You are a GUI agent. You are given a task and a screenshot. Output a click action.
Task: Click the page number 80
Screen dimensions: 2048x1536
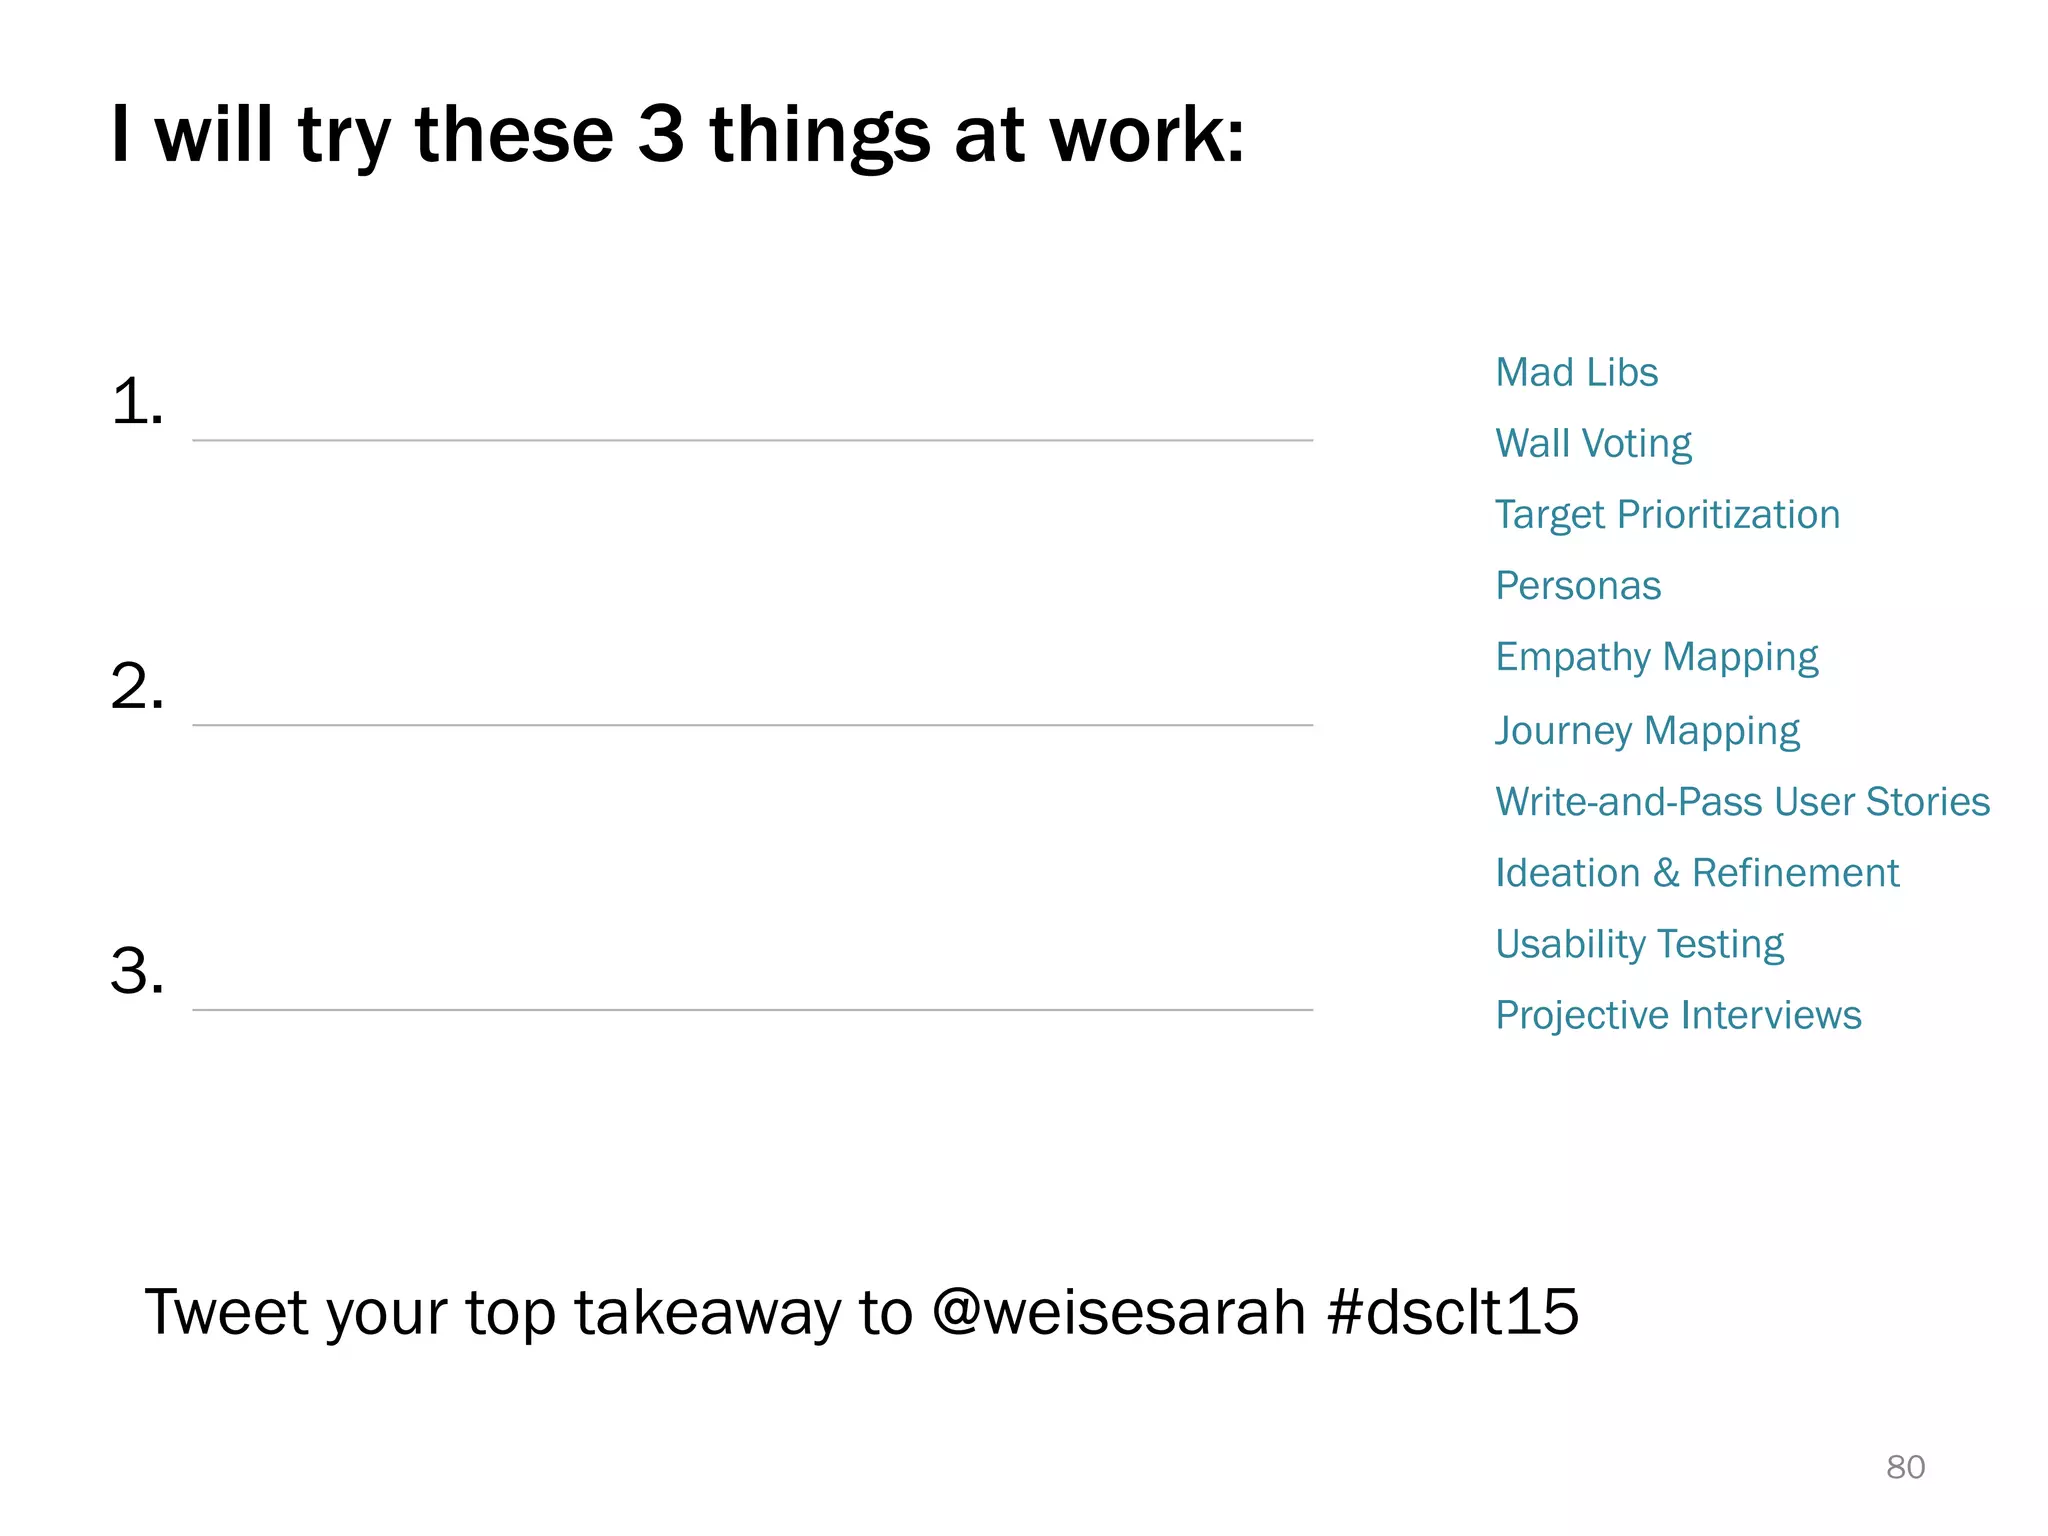1905,1467
